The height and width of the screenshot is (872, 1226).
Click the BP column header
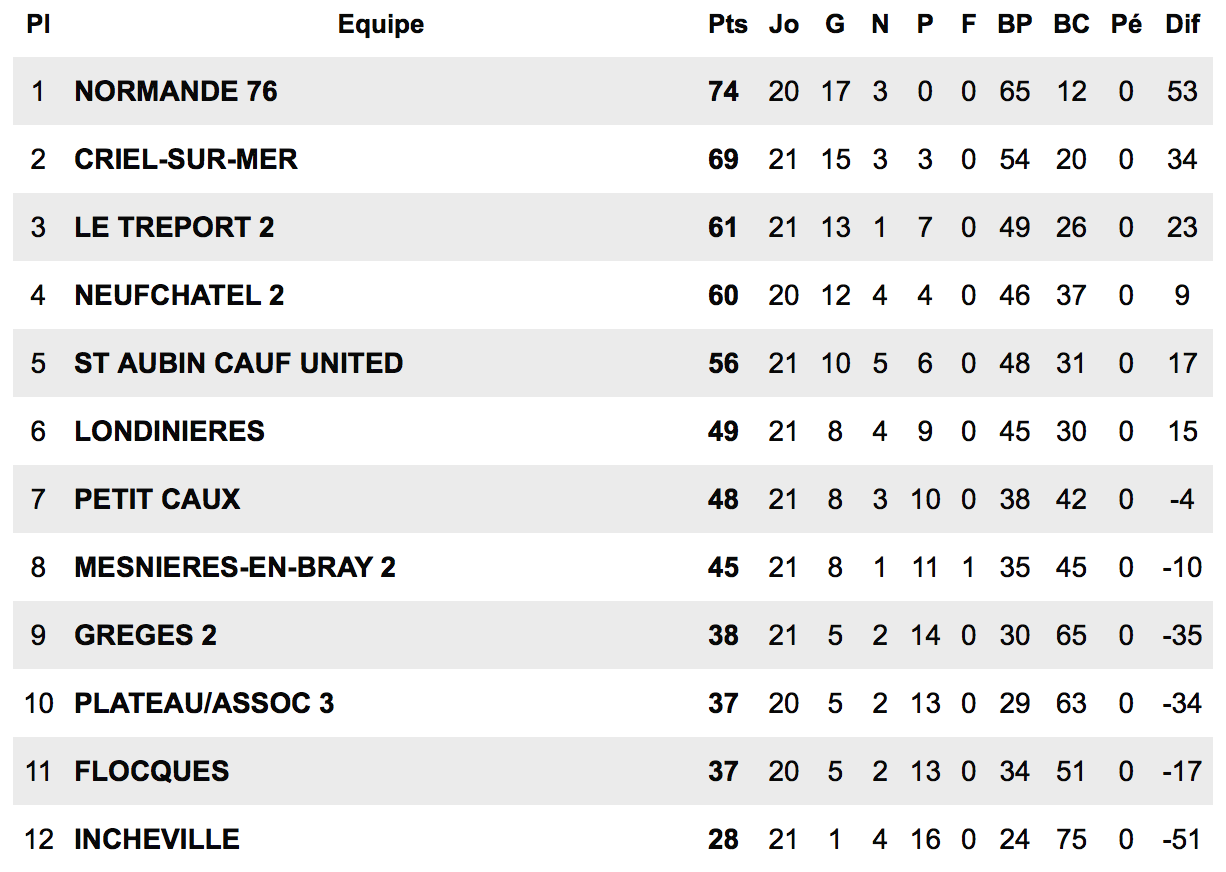(1014, 25)
